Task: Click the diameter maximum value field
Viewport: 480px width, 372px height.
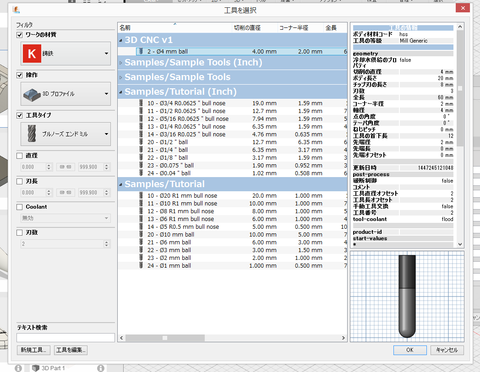Action: tap(94, 167)
